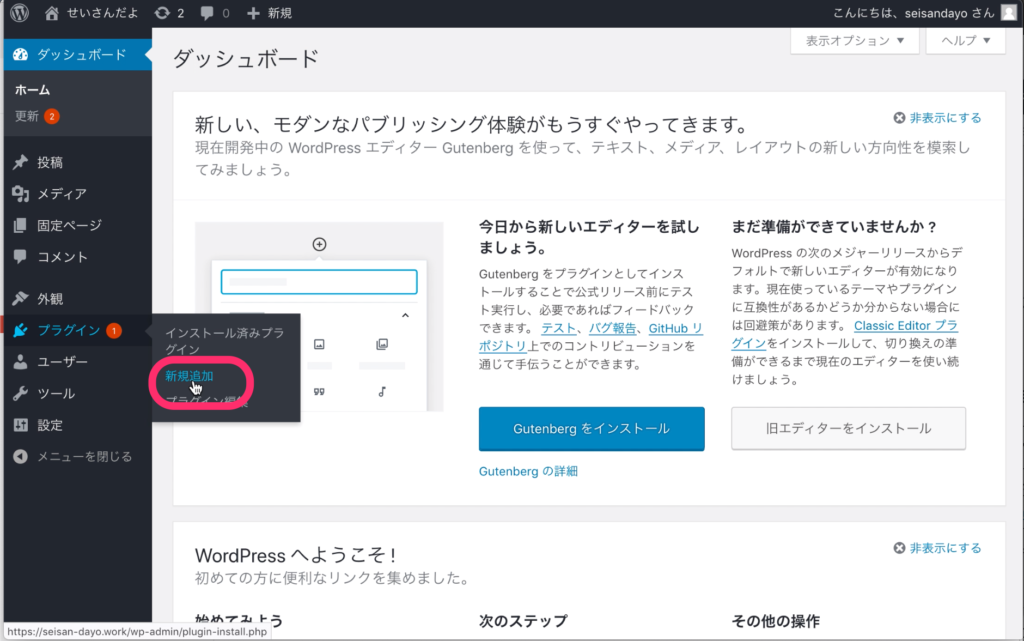Dismiss the WordPress welcome panel 非表示にする
The image size is (1024, 641).
click(937, 548)
